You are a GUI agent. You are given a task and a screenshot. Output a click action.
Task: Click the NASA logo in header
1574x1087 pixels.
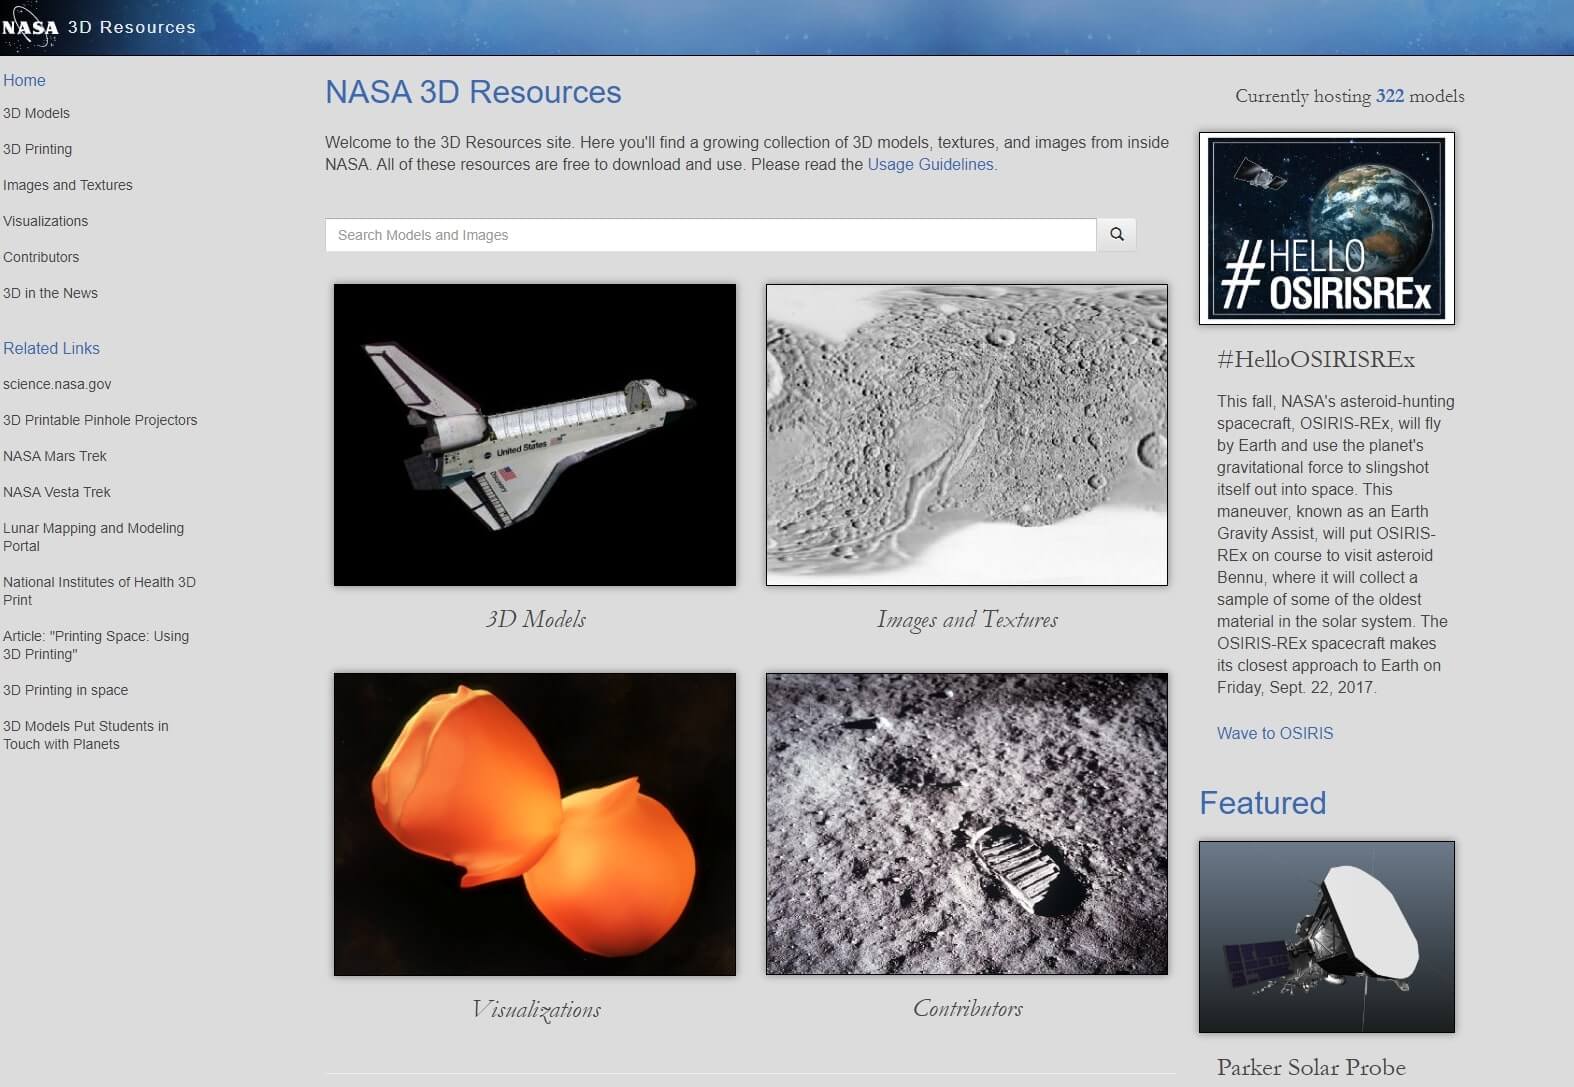(30, 27)
